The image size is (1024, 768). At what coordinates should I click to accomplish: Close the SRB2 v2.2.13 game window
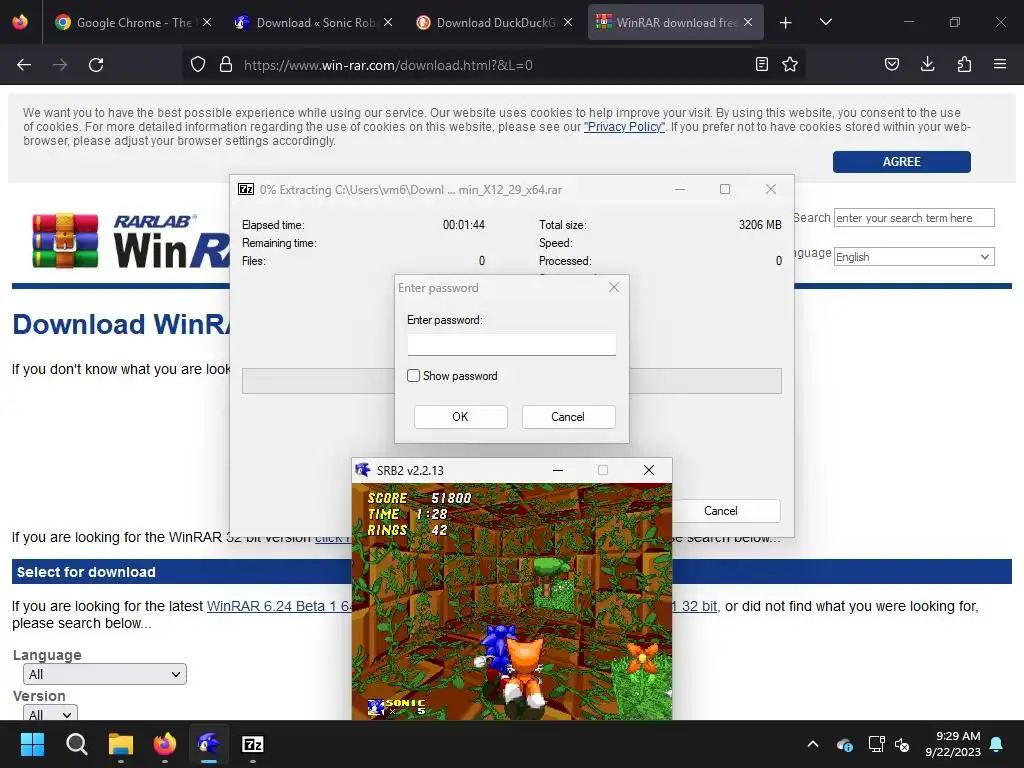(x=648, y=470)
